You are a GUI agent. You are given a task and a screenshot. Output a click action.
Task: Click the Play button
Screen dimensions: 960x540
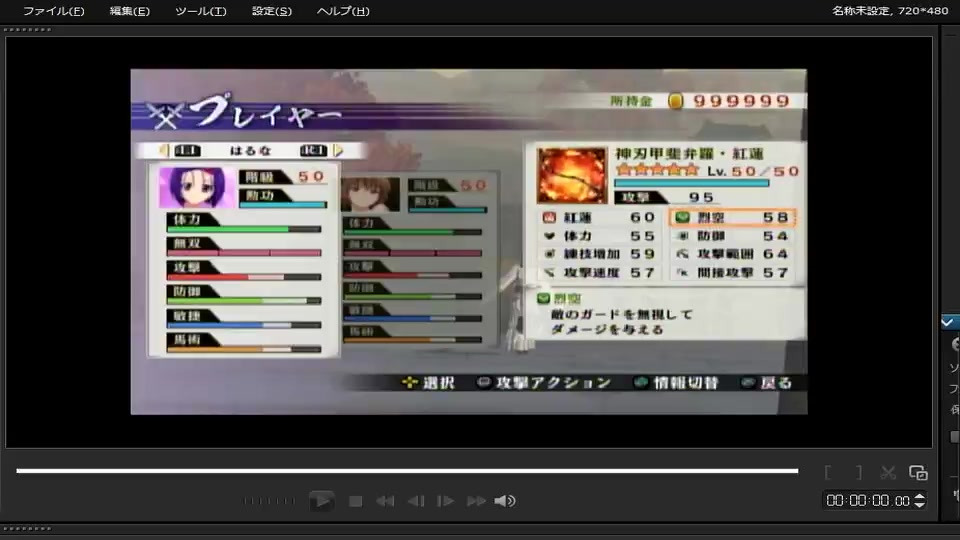pyautogui.click(x=321, y=501)
